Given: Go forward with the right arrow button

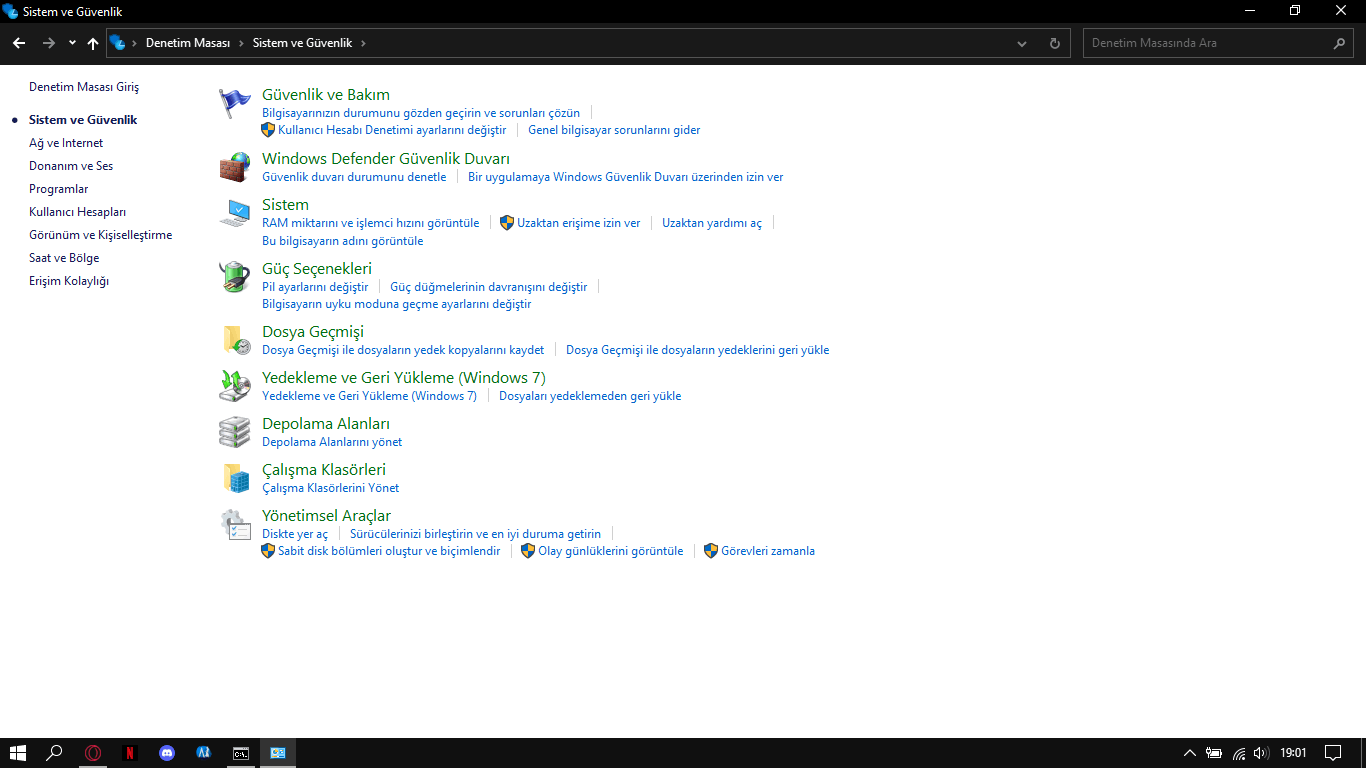Looking at the screenshot, I should [x=49, y=43].
